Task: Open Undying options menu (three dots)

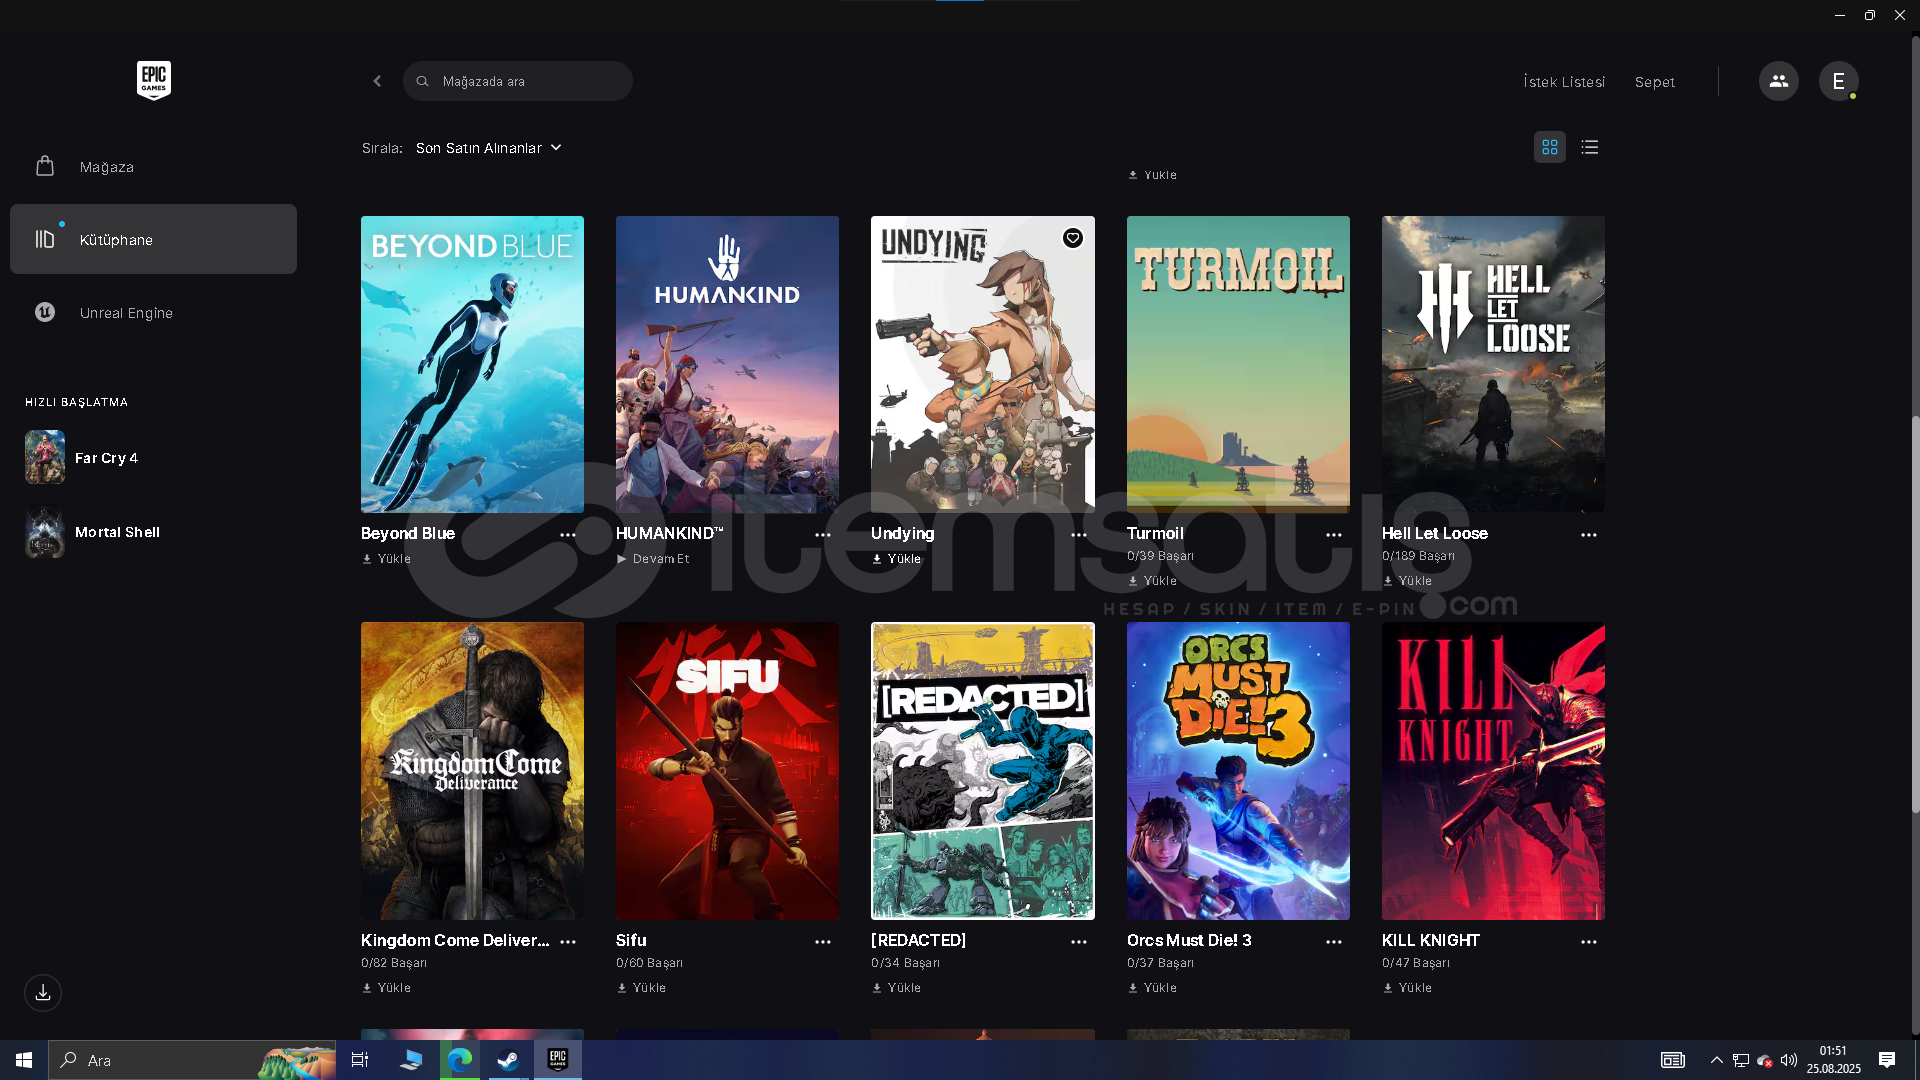Action: point(1079,535)
